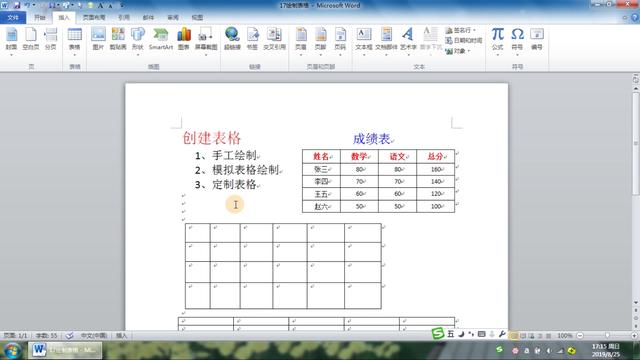Insert a text box (文本框)
The height and width of the screenshot is (360, 640).
coord(364,40)
